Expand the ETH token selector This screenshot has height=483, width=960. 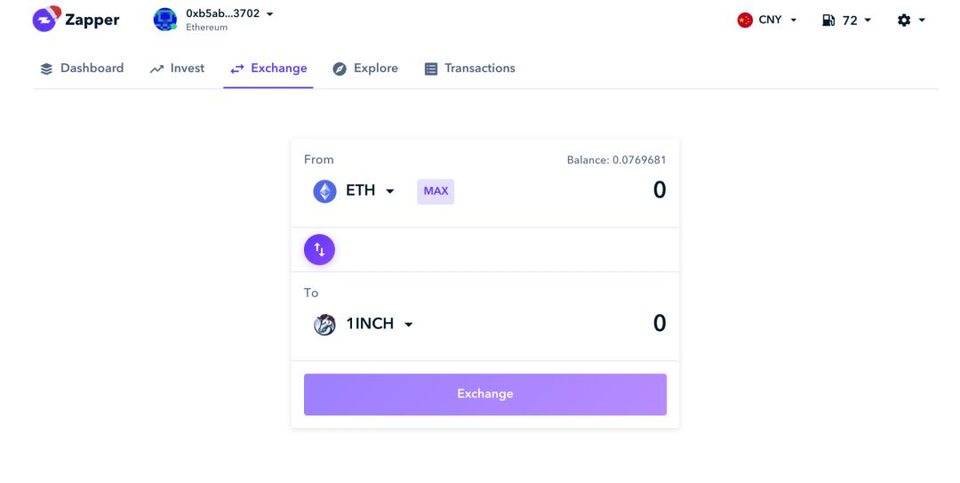tap(390, 191)
